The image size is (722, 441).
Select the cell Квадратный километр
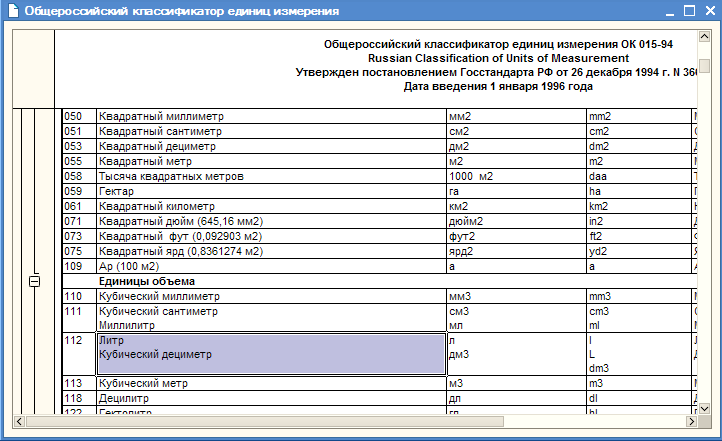(x=271, y=206)
